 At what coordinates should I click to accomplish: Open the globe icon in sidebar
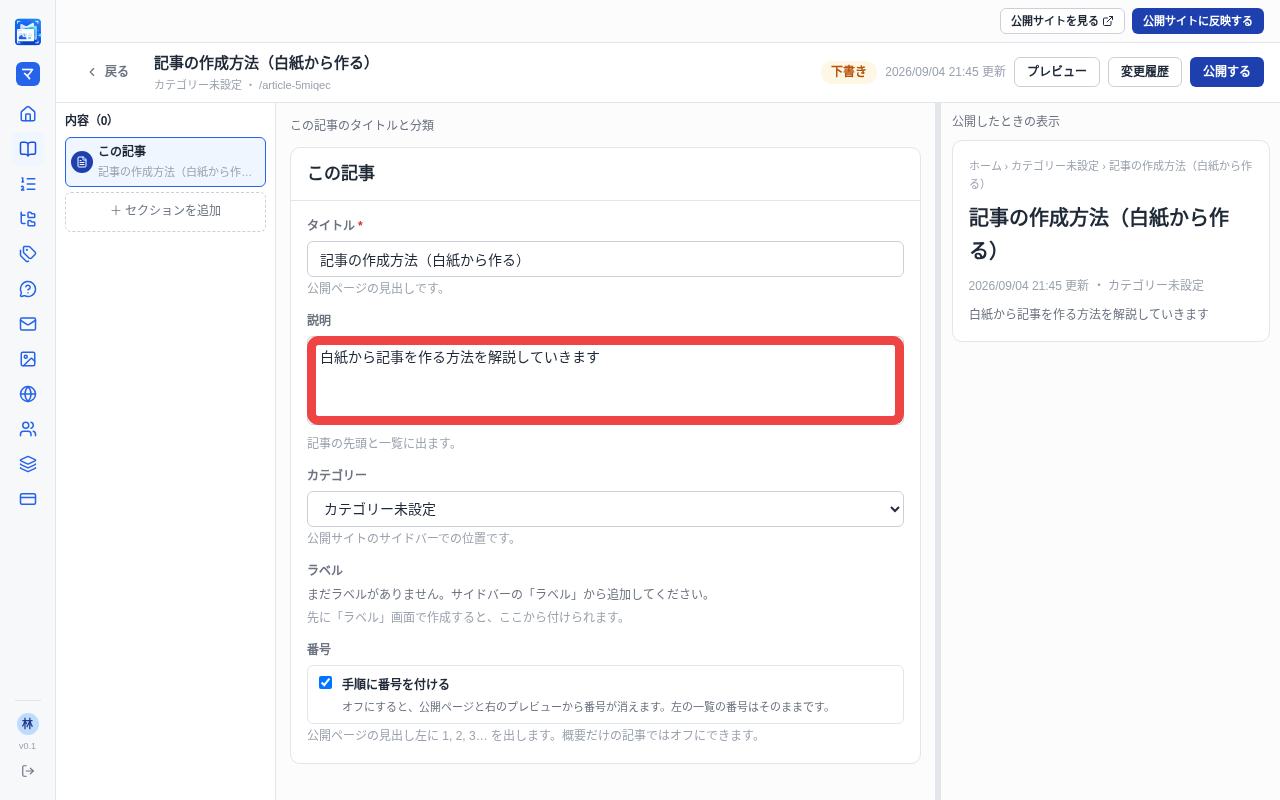click(28, 394)
